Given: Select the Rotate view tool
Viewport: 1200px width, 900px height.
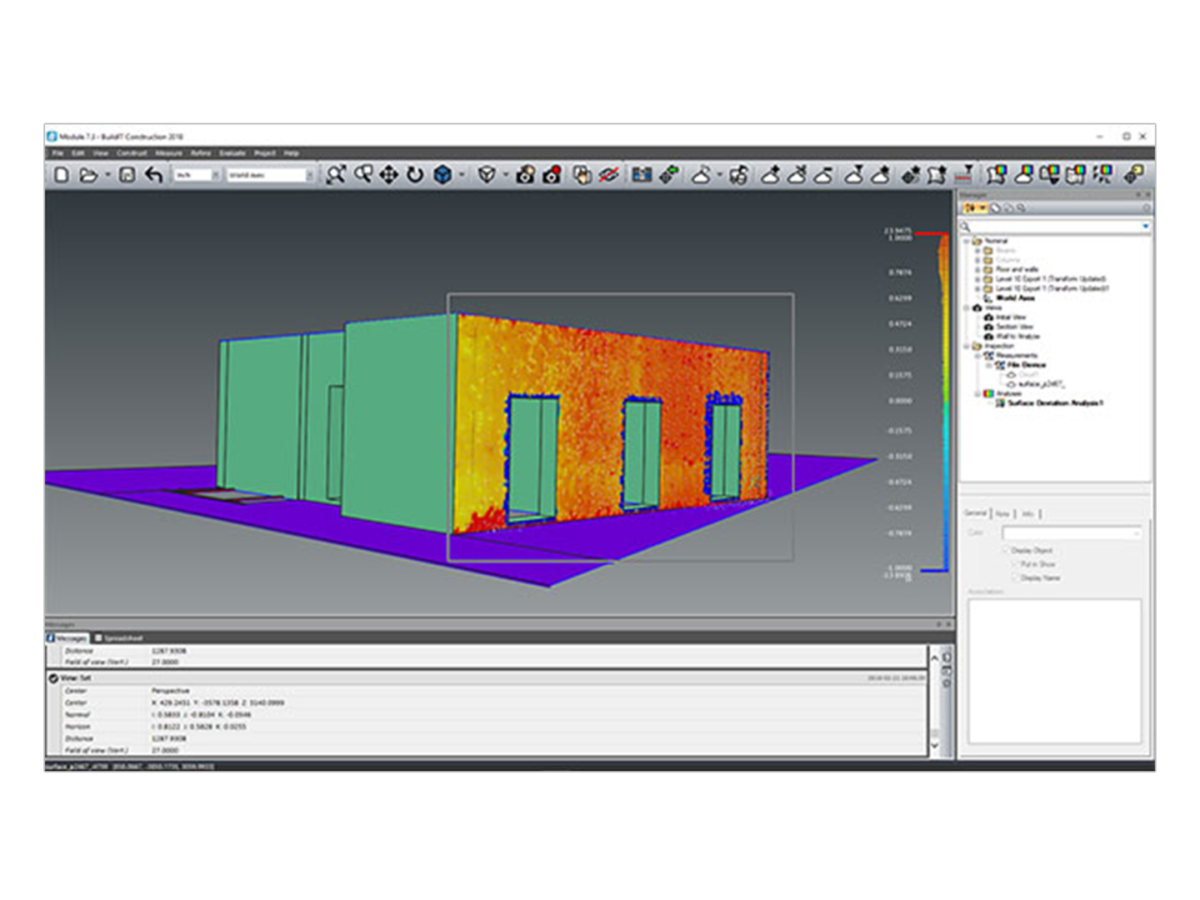Looking at the screenshot, I should (x=413, y=174).
